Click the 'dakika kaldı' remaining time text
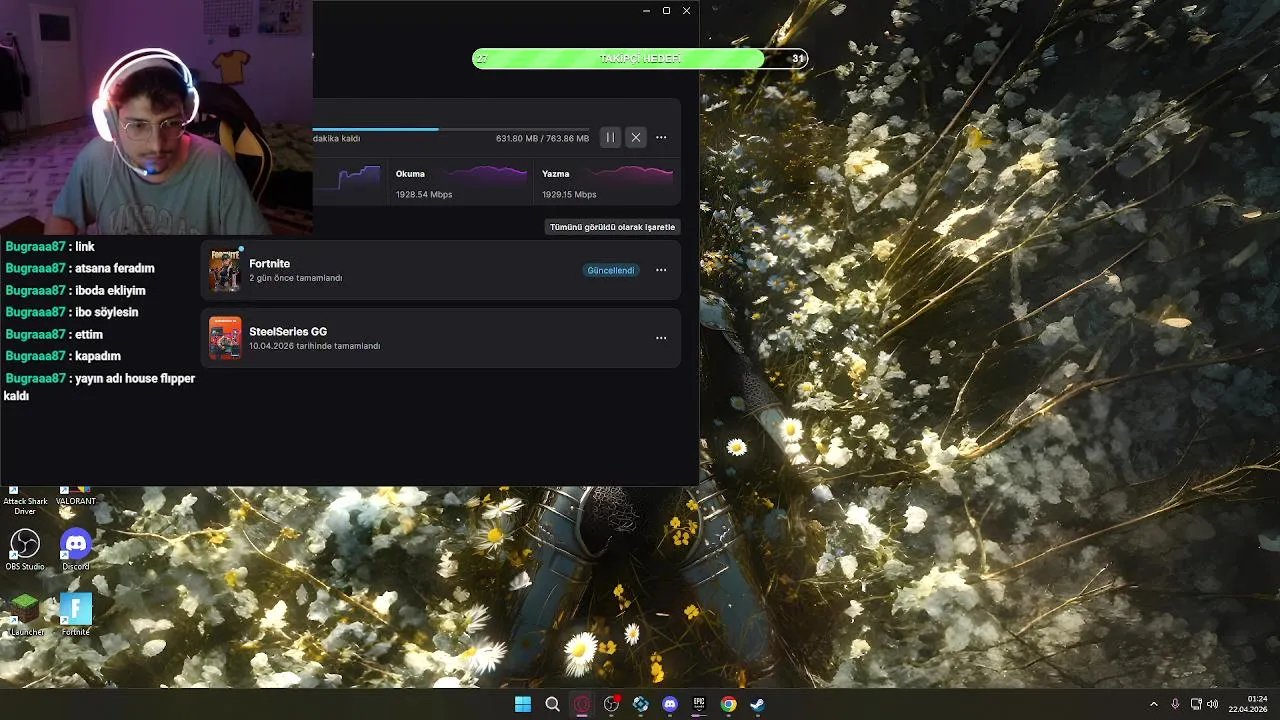 (337, 139)
